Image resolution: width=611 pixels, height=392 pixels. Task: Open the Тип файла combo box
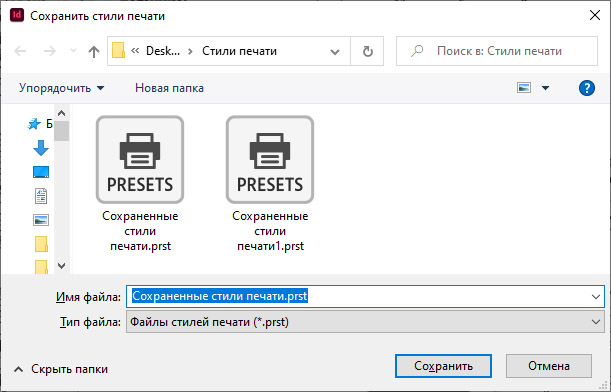click(x=366, y=322)
